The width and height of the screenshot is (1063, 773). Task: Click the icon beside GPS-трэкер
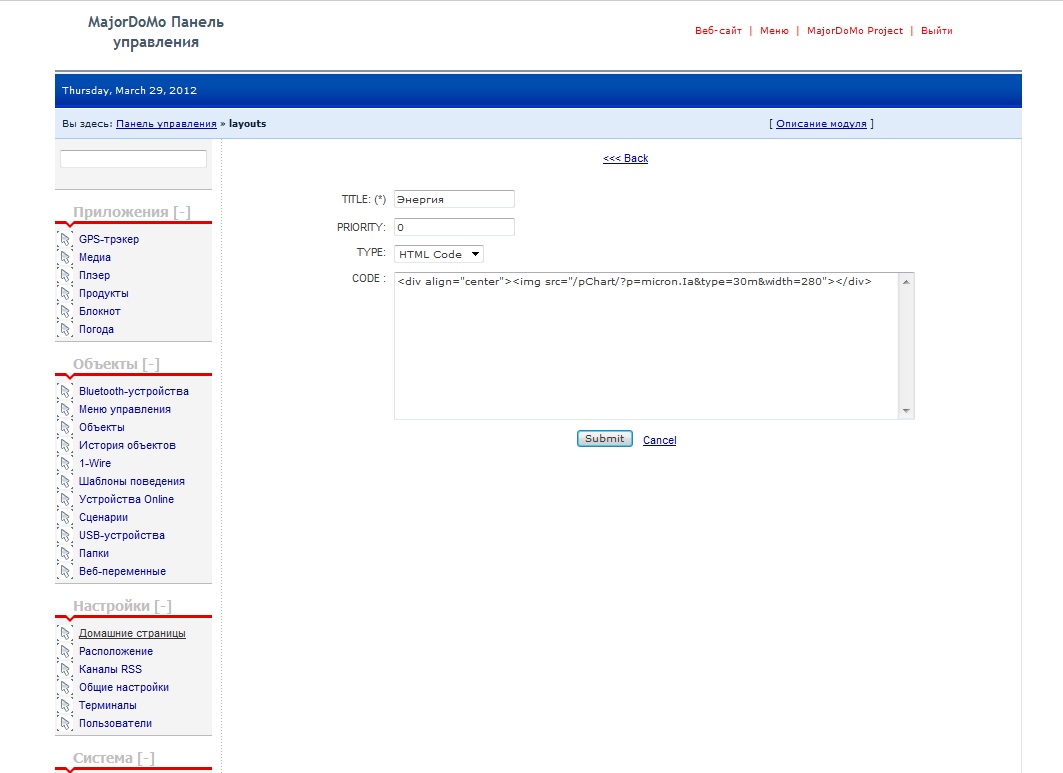coord(66,240)
